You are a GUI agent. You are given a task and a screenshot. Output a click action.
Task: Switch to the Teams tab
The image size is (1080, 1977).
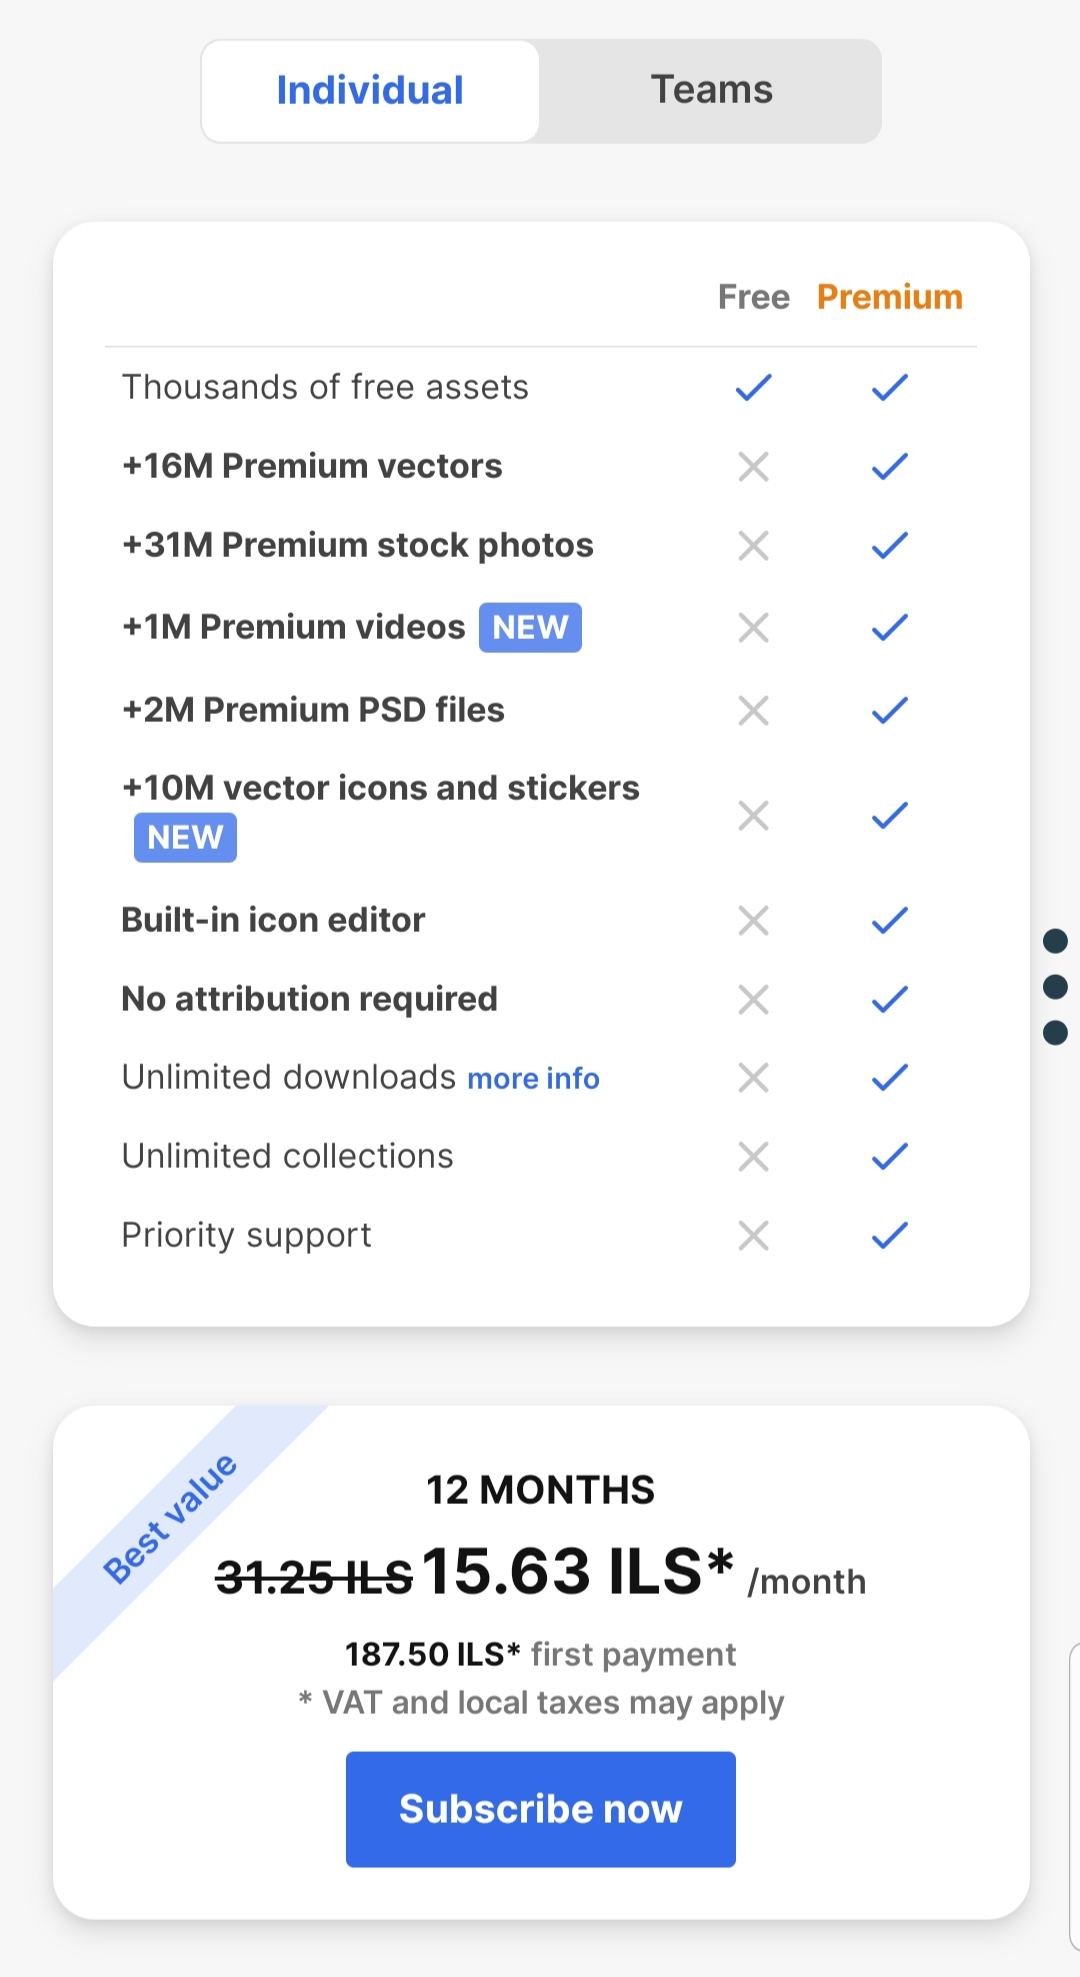point(711,91)
